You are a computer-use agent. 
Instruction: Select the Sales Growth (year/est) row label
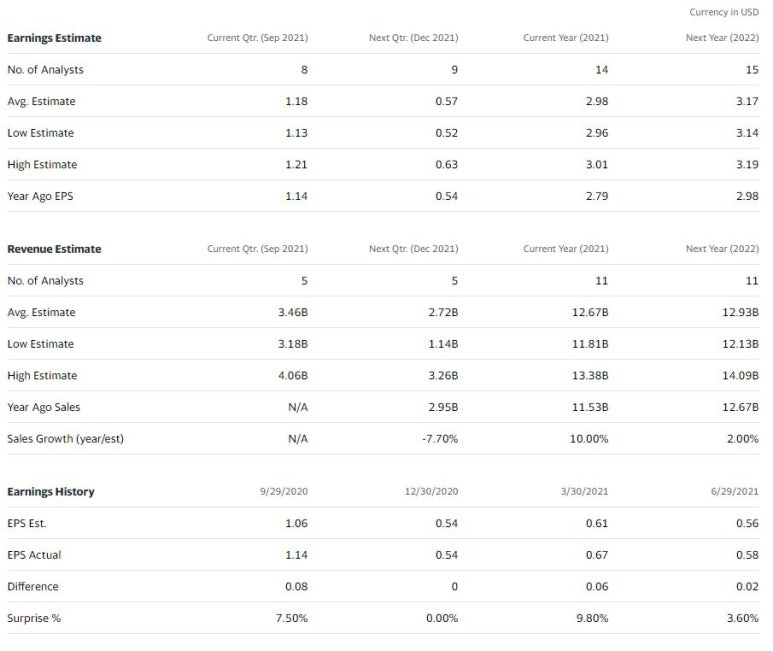coord(66,439)
